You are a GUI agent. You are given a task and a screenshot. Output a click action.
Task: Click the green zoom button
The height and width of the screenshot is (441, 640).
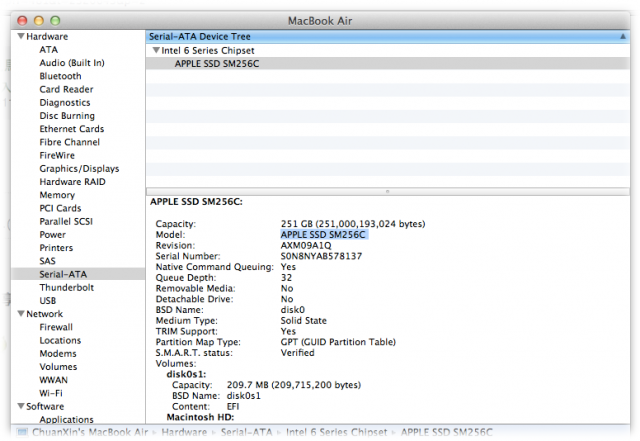[x=55, y=20]
